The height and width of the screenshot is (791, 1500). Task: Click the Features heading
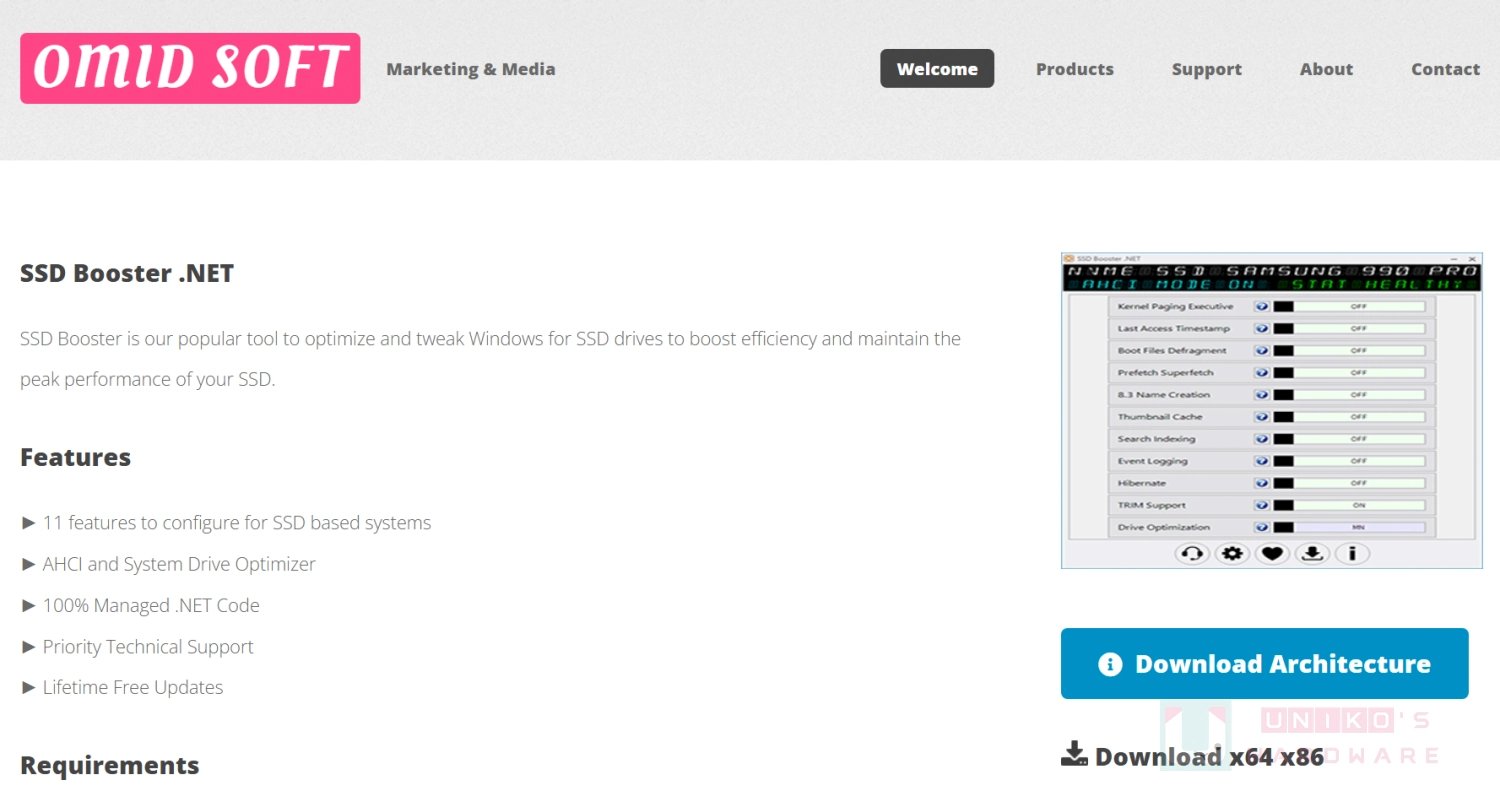pos(76,457)
